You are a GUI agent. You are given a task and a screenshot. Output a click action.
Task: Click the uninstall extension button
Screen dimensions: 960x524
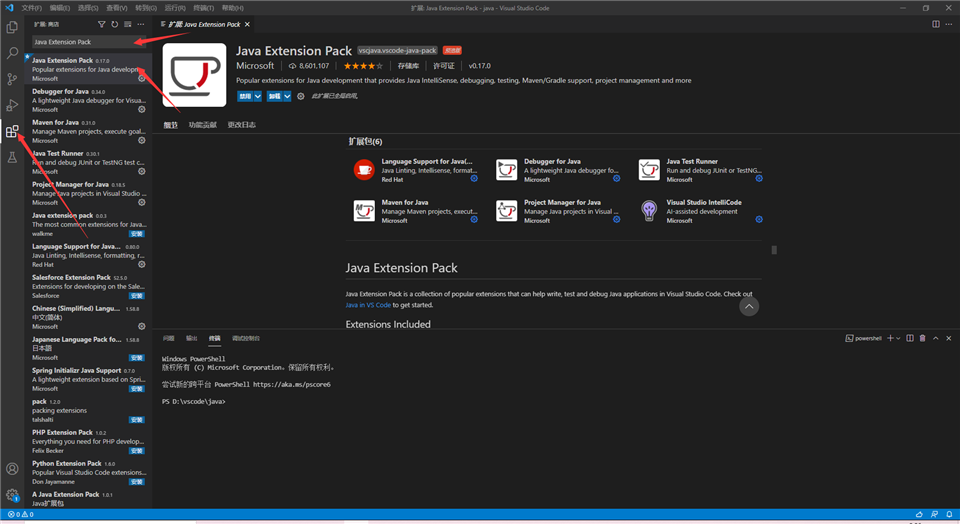[x=274, y=96]
